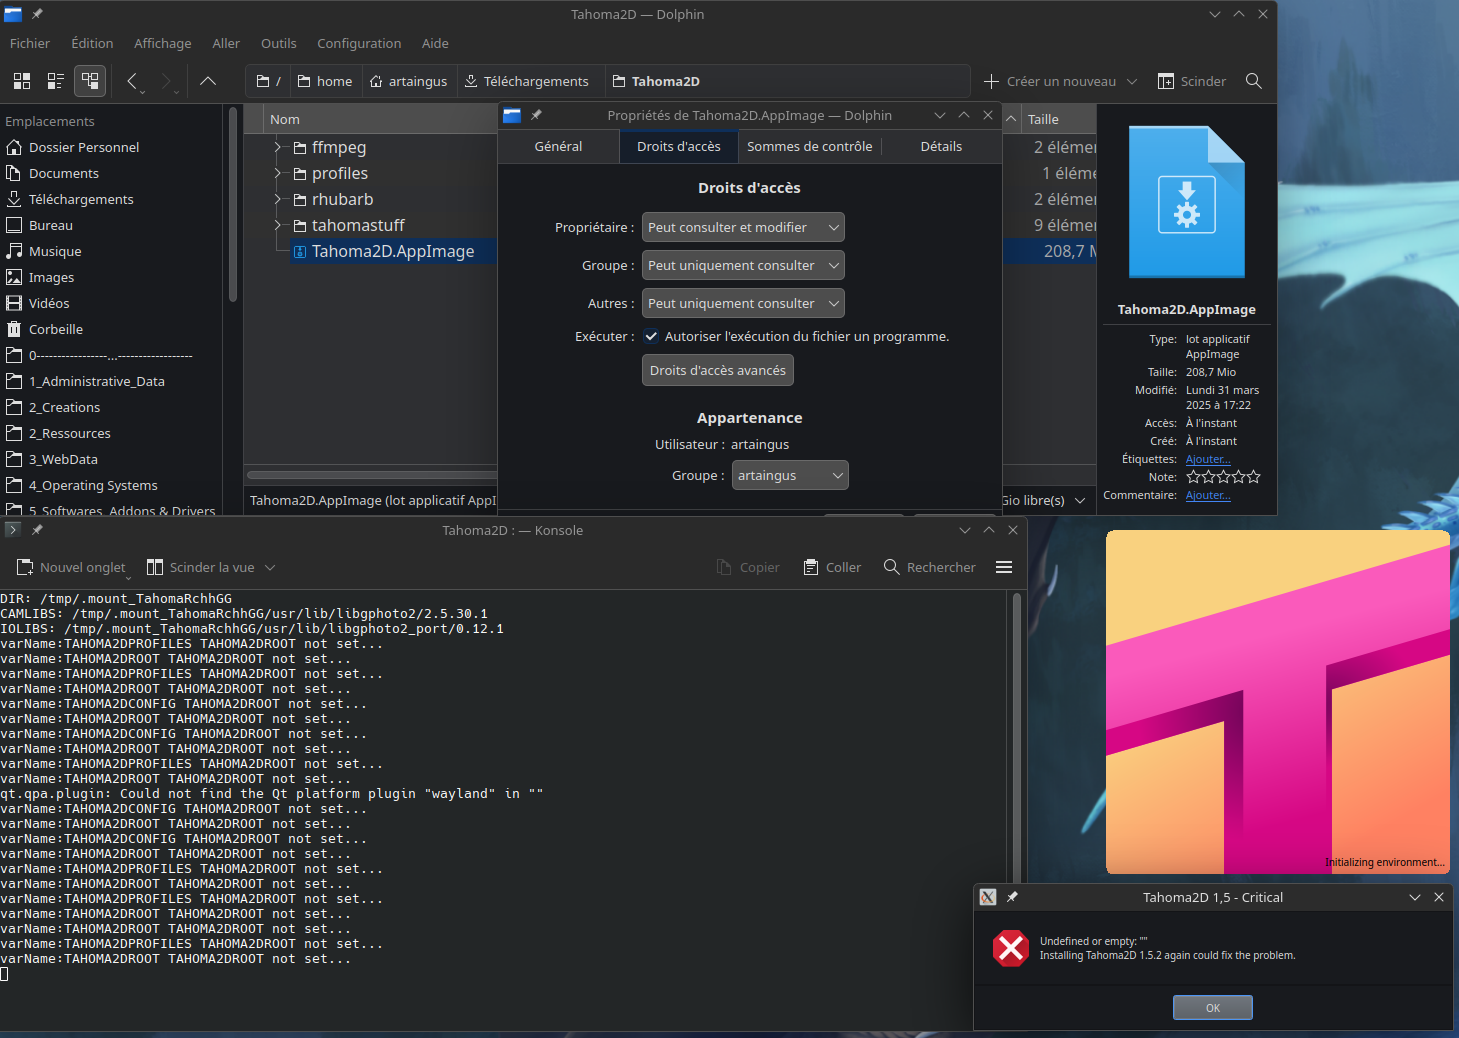
Task: Click Dolphin horizontal scrollbar
Action: point(371,475)
